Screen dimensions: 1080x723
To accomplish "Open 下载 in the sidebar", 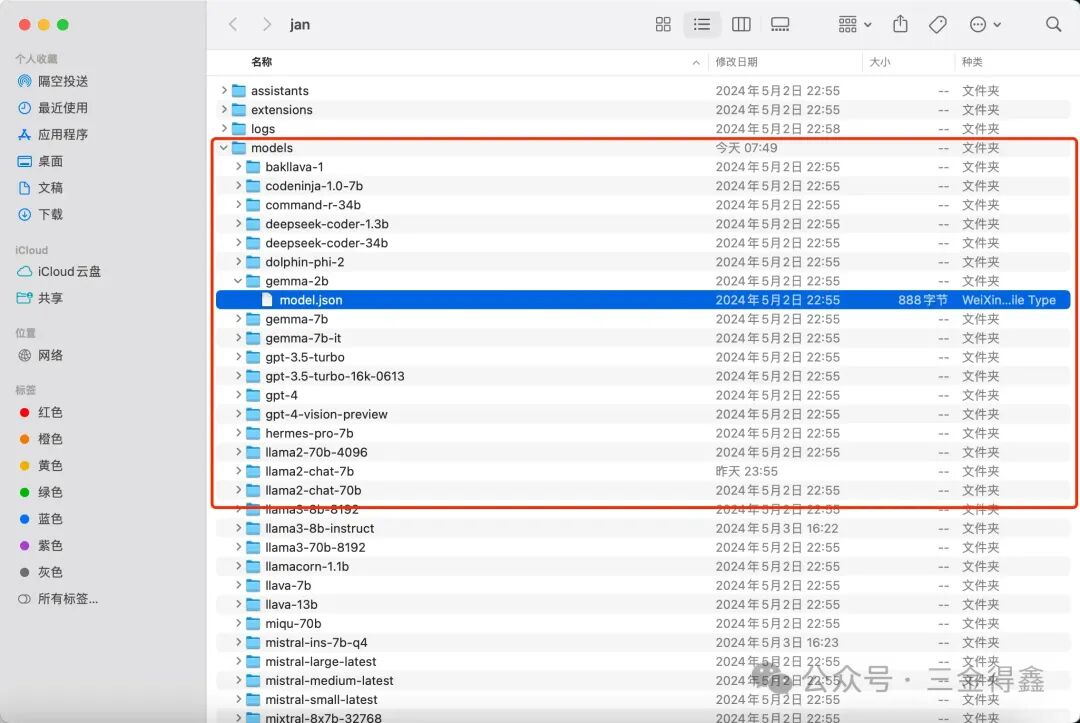I will click(50, 214).
